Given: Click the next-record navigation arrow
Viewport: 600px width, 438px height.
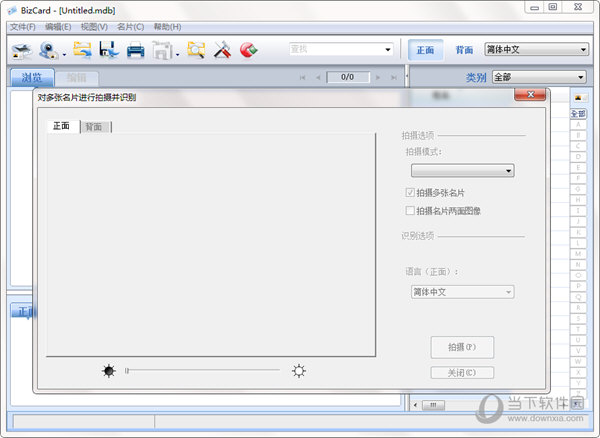Looking at the screenshot, I should pyautogui.click(x=378, y=78).
